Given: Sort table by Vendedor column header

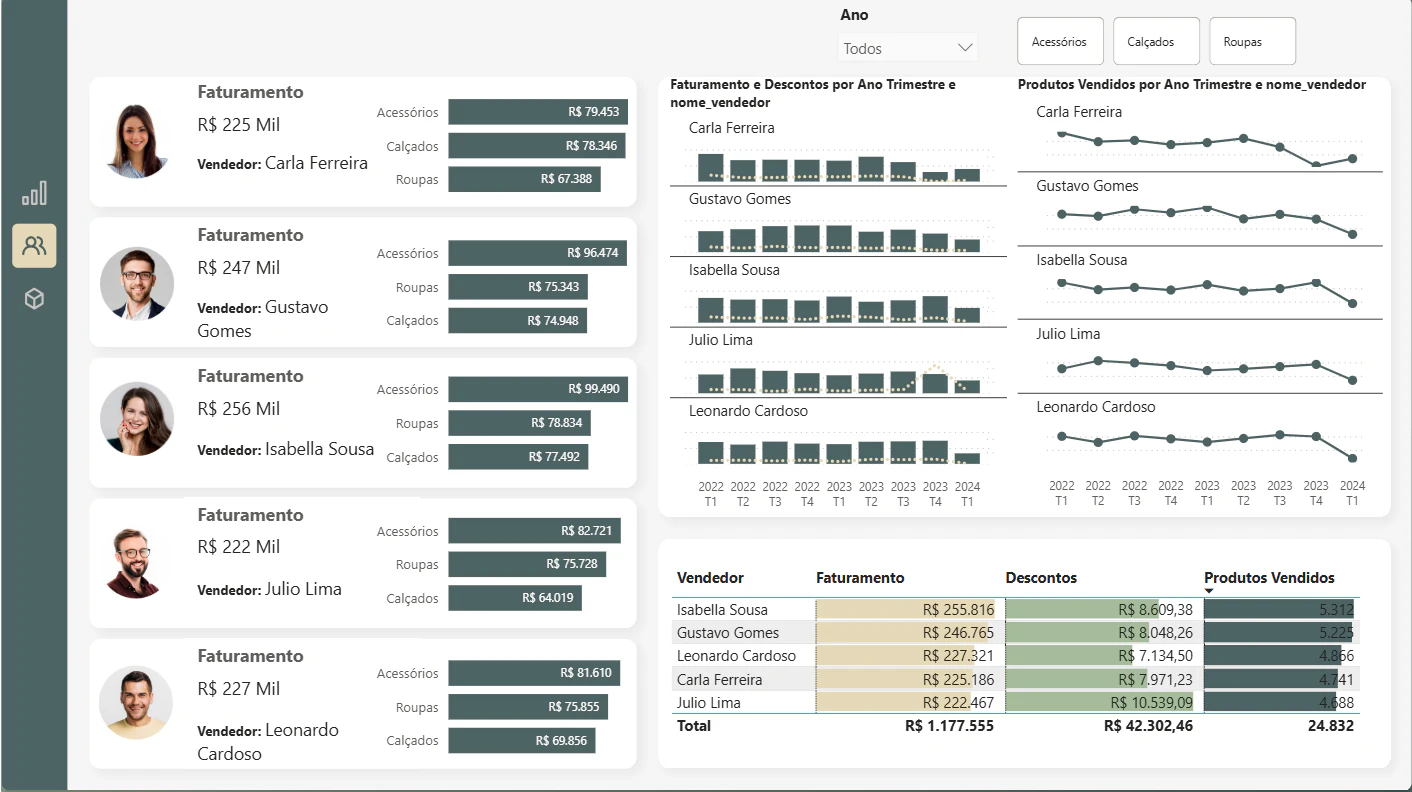Looking at the screenshot, I should click(710, 578).
